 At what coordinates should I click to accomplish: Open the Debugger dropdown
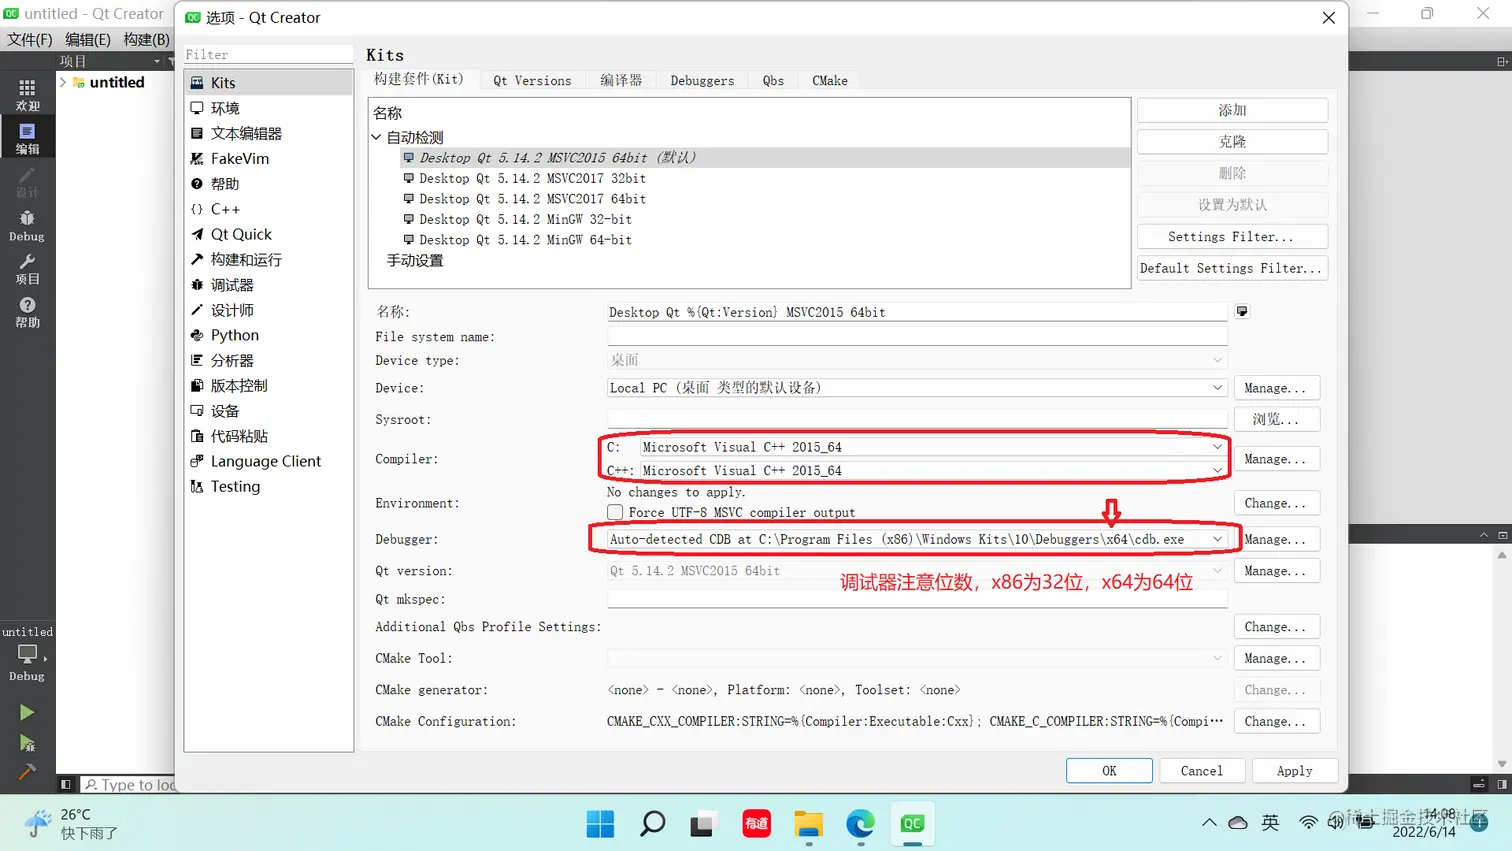[x=917, y=539]
